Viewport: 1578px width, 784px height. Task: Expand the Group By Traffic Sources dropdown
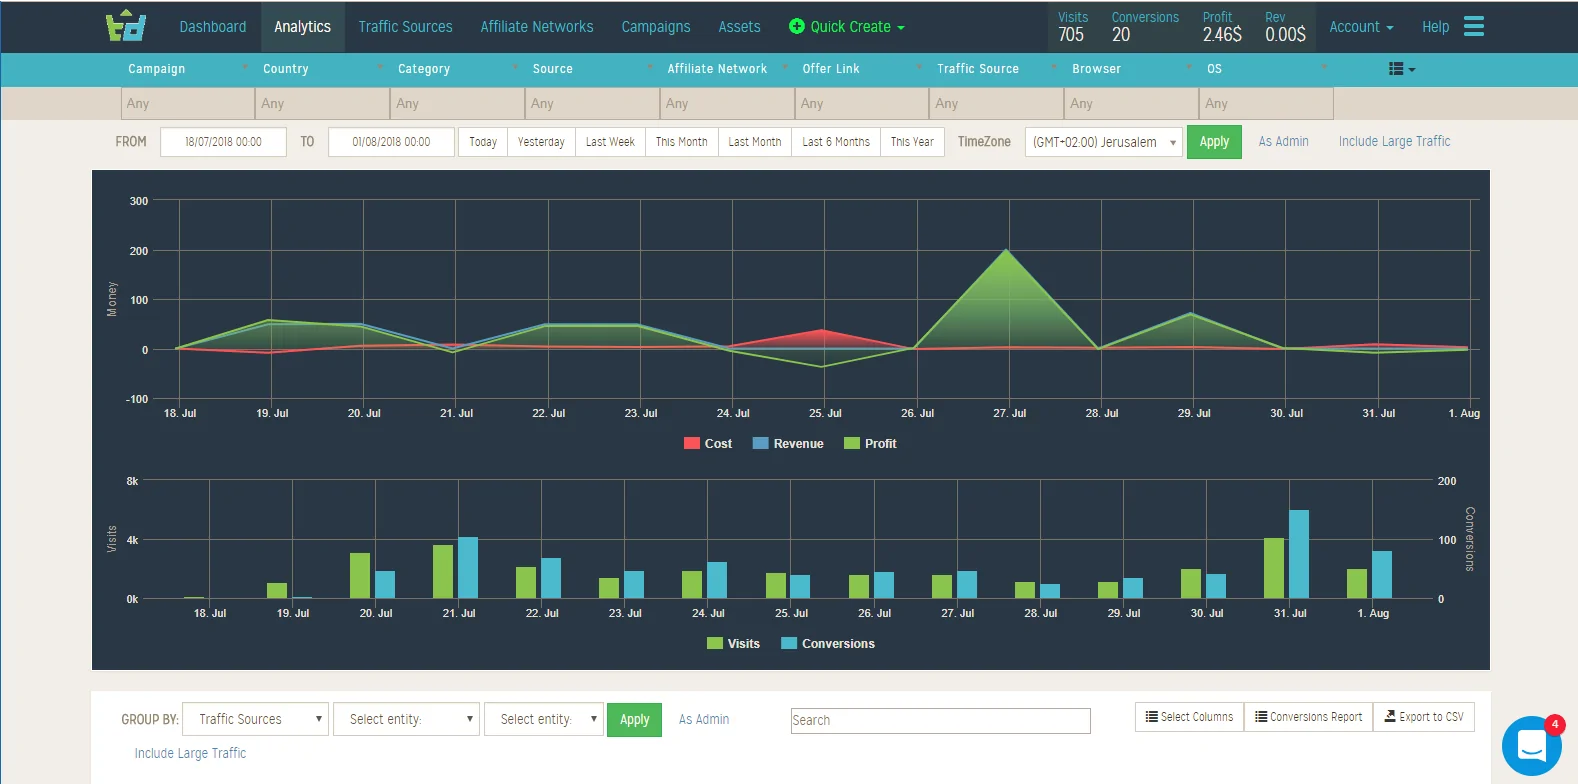tap(256, 719)
